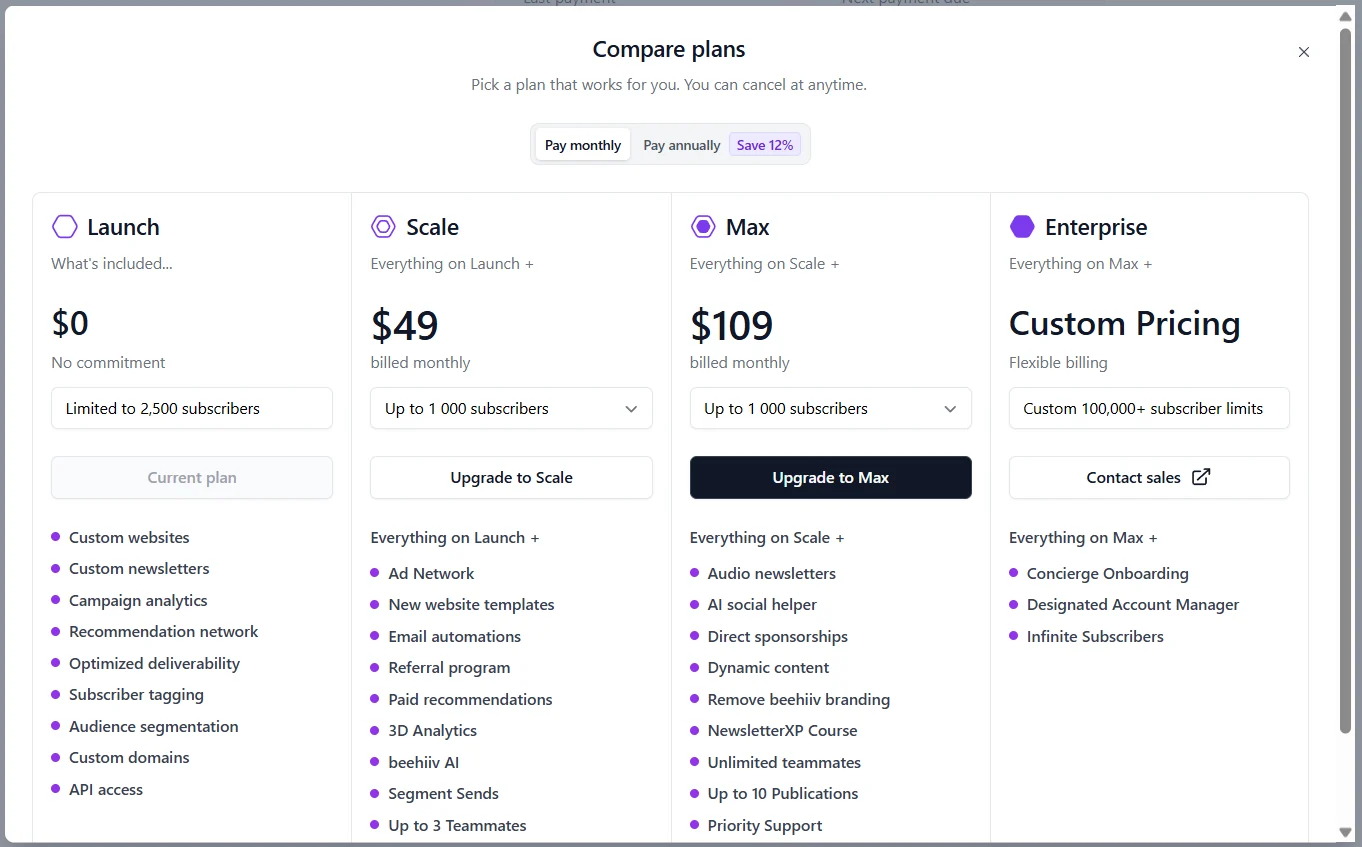Click the Segment Sends feature

coord(443,793)
